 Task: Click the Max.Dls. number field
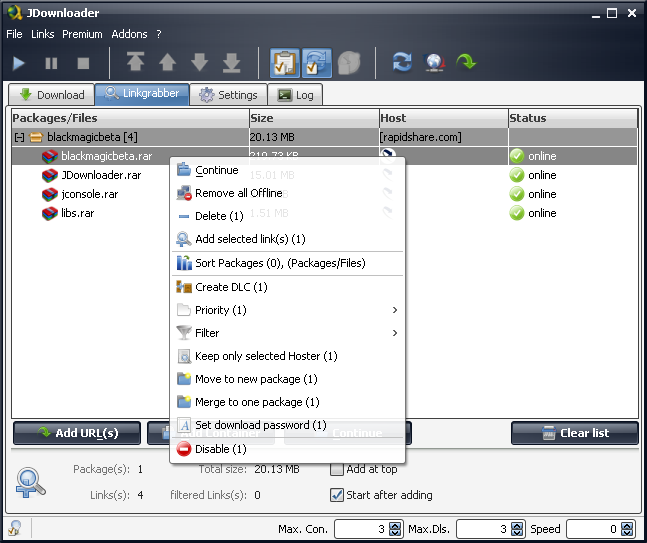point(484,529)
